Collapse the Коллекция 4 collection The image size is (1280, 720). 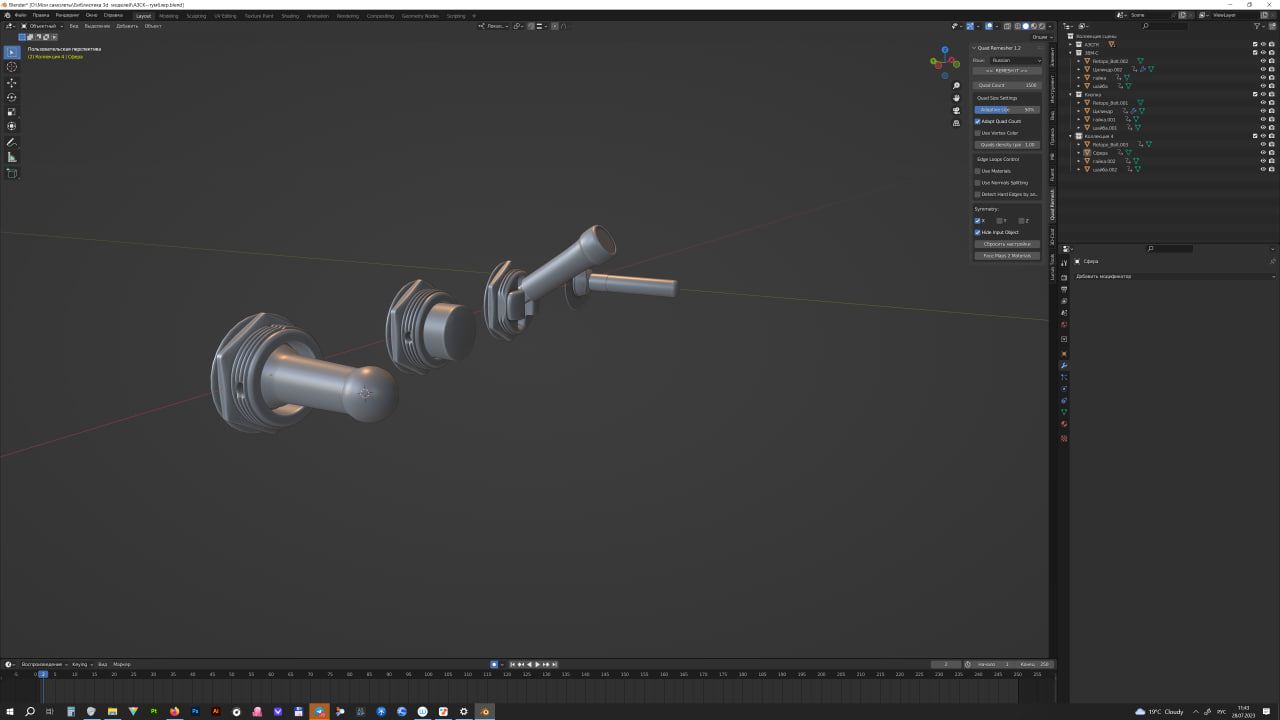tap(1071, 136)
